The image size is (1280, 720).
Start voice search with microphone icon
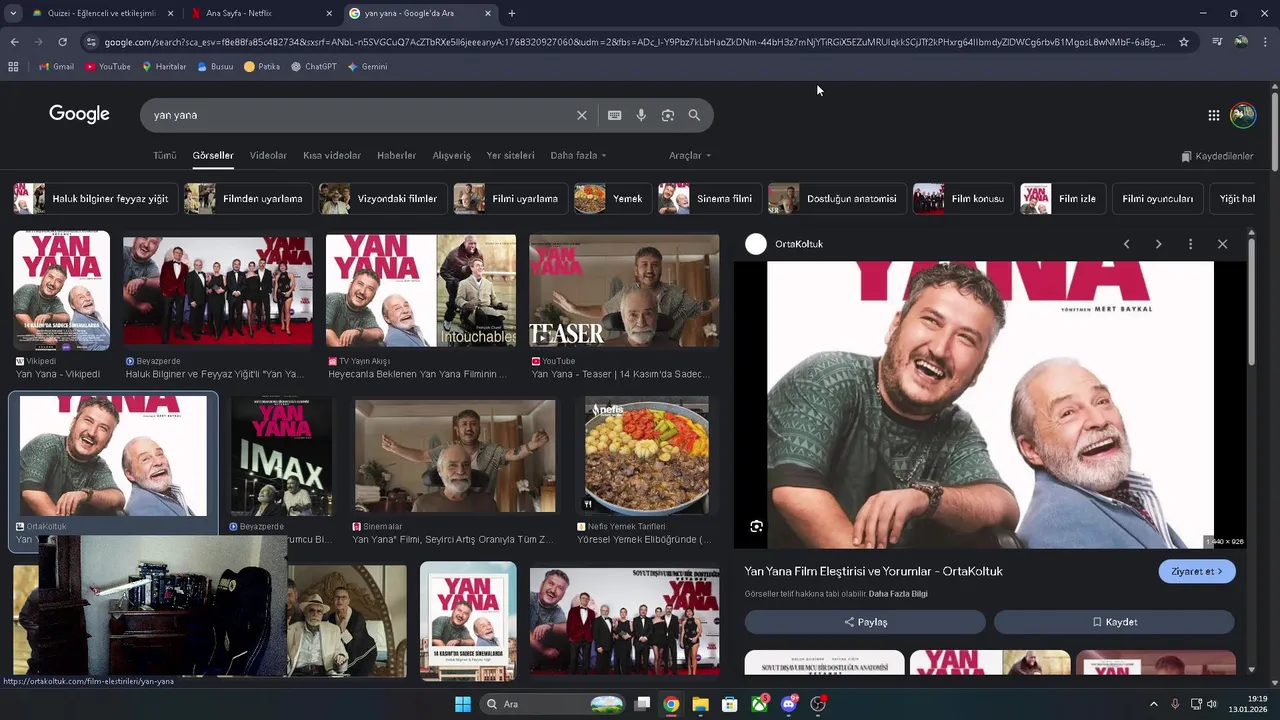(641, 115)
